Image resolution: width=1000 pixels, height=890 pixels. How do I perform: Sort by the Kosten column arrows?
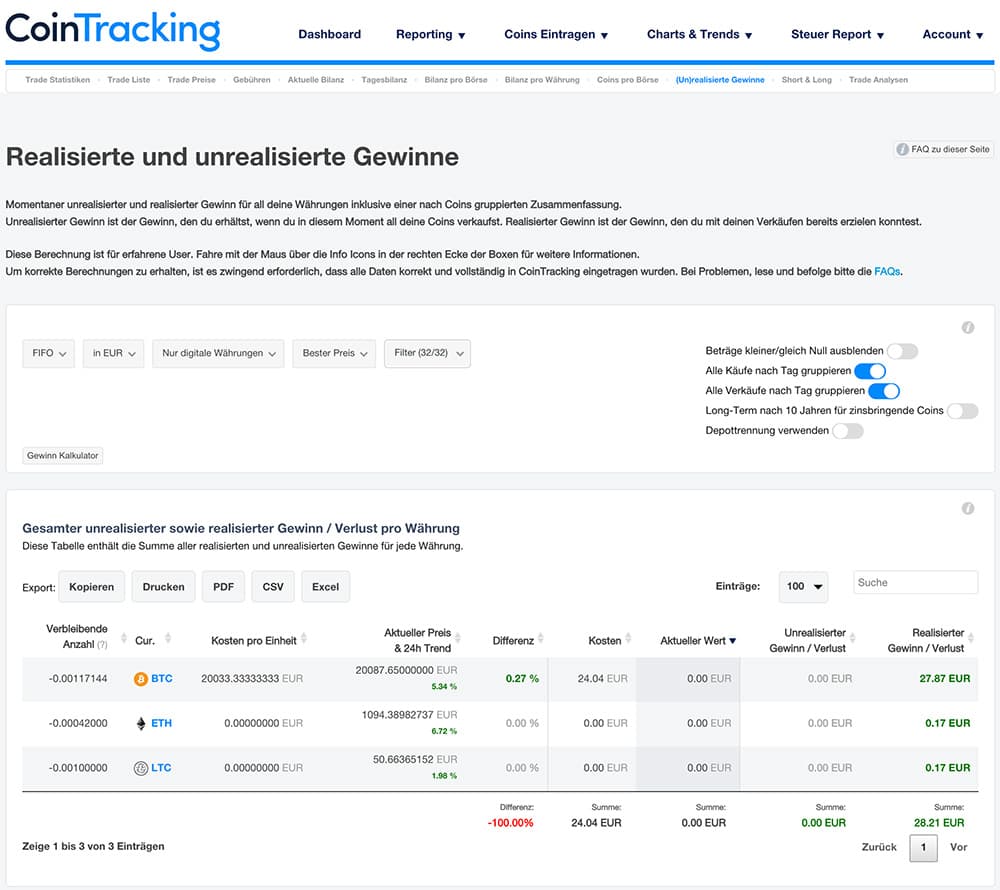tap(628, 638)
